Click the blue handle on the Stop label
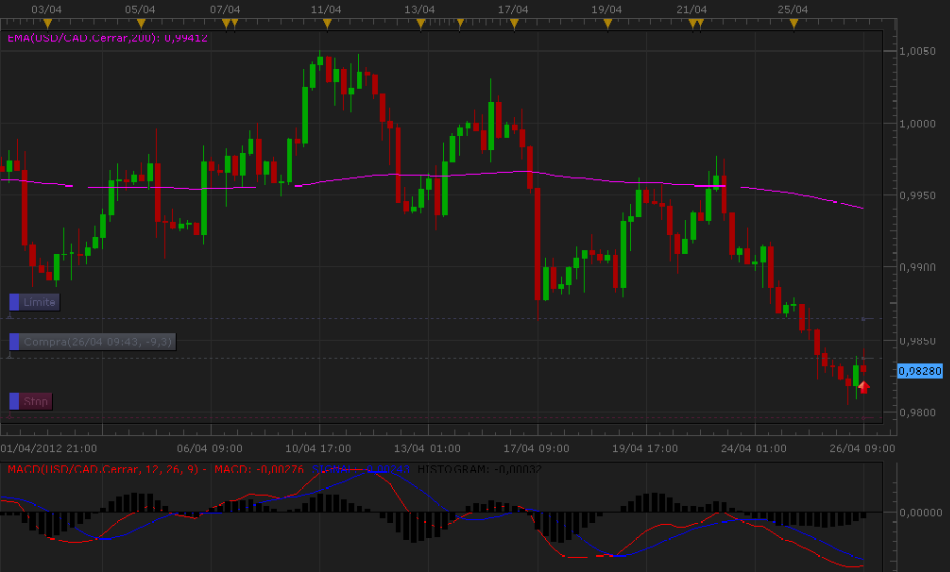Image resolution: width=950 pixels, height=572 pixels. coord(15,401)
